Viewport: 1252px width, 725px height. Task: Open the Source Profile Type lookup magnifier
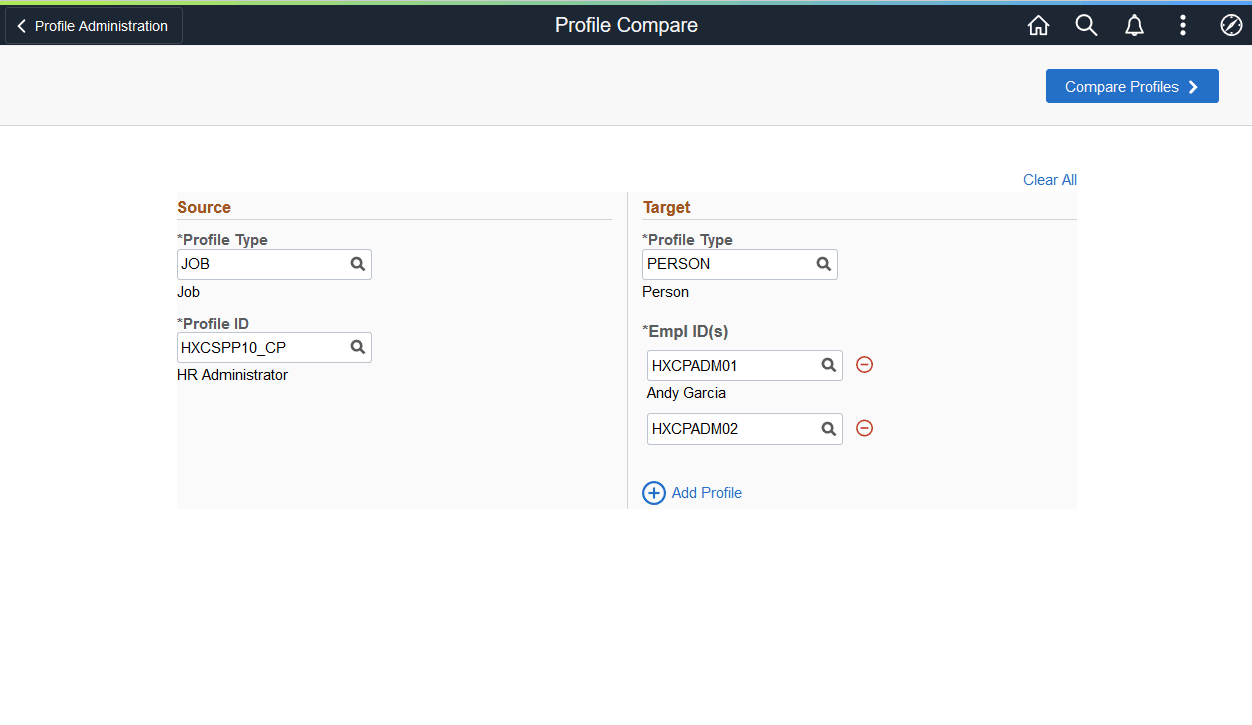tap(358, 263)
